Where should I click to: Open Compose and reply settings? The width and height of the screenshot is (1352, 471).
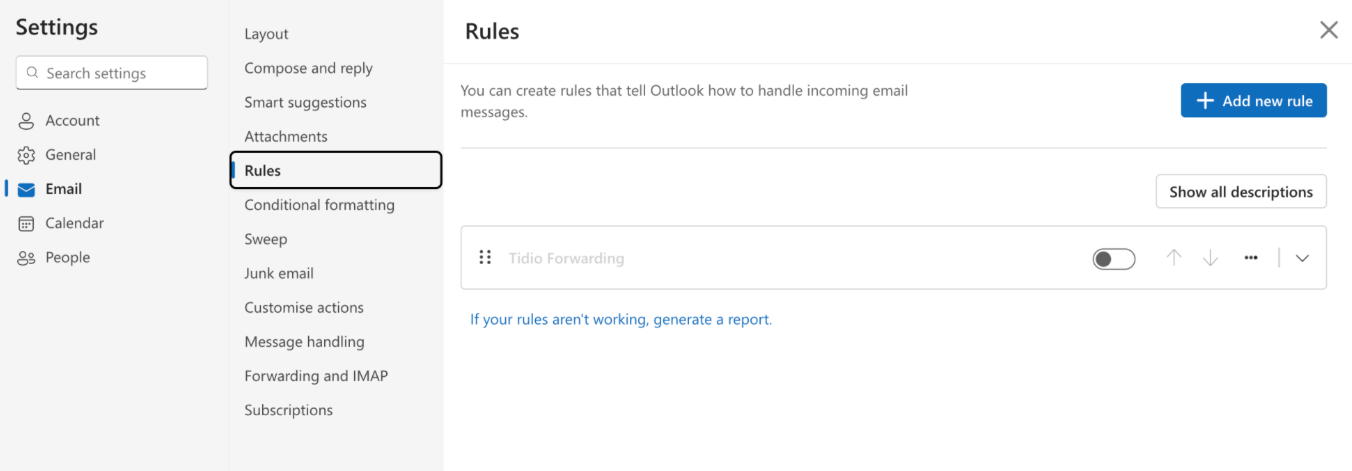pos(308,68)
